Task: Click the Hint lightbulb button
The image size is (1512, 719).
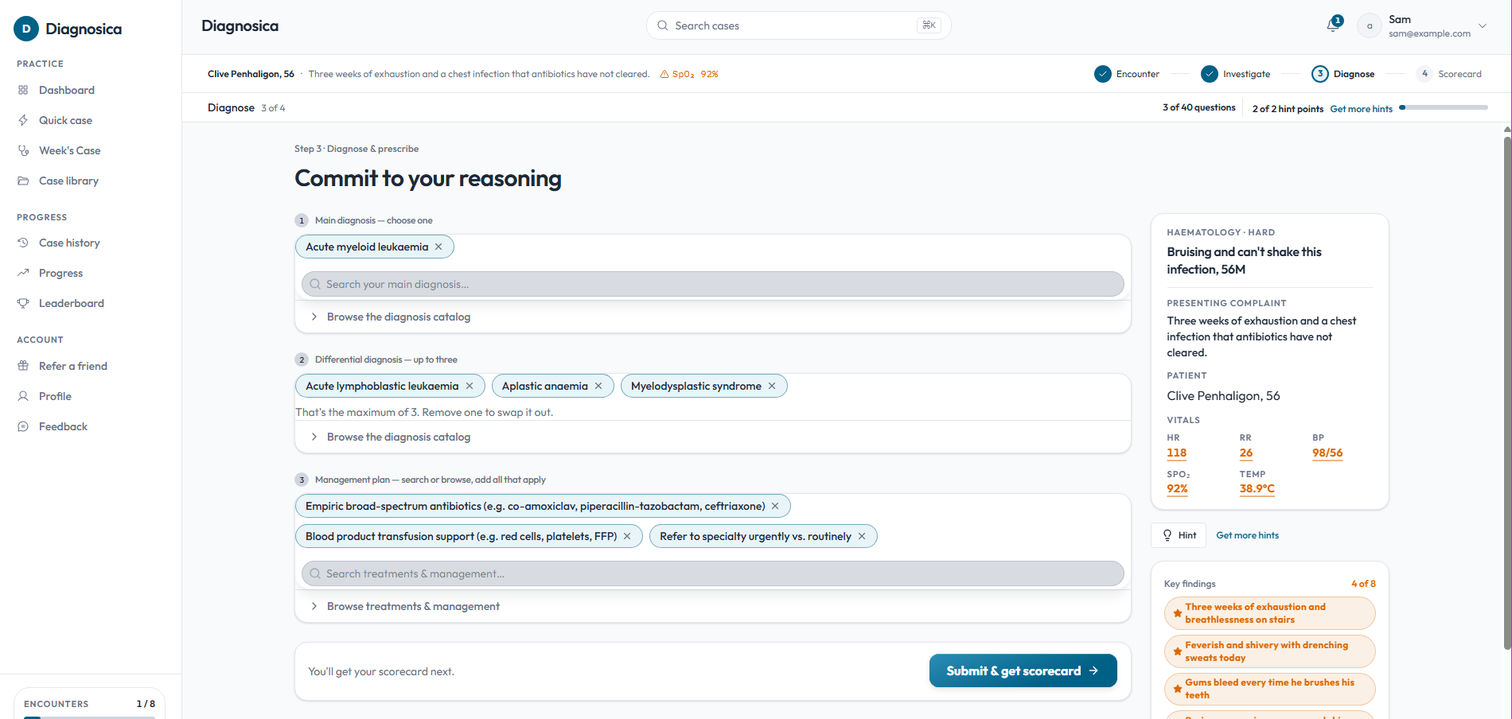Action: [x=1178, y=535]
